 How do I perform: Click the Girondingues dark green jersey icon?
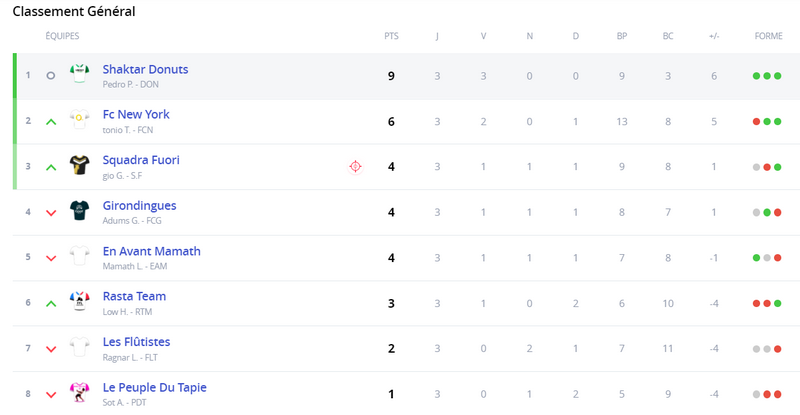click(x=80, y=210)
